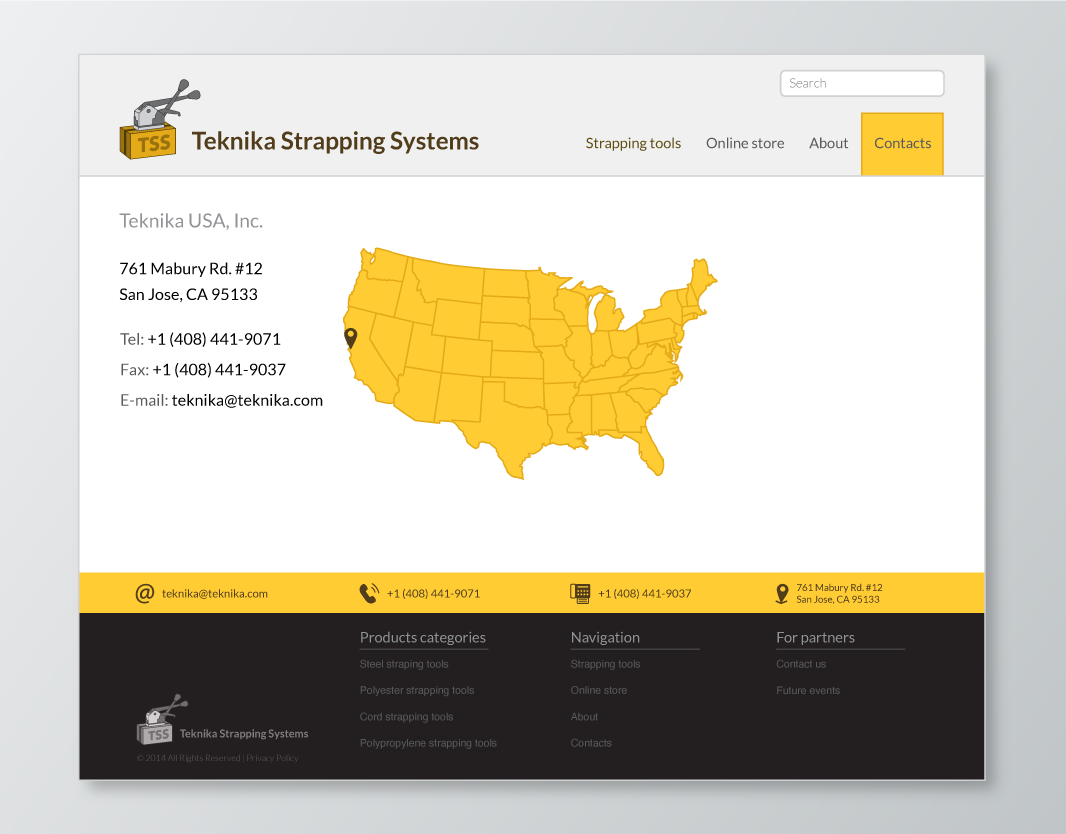Screen dimensions: 1066x834
Task: Click the @ email icon in yellow bar
Action: 145,593
